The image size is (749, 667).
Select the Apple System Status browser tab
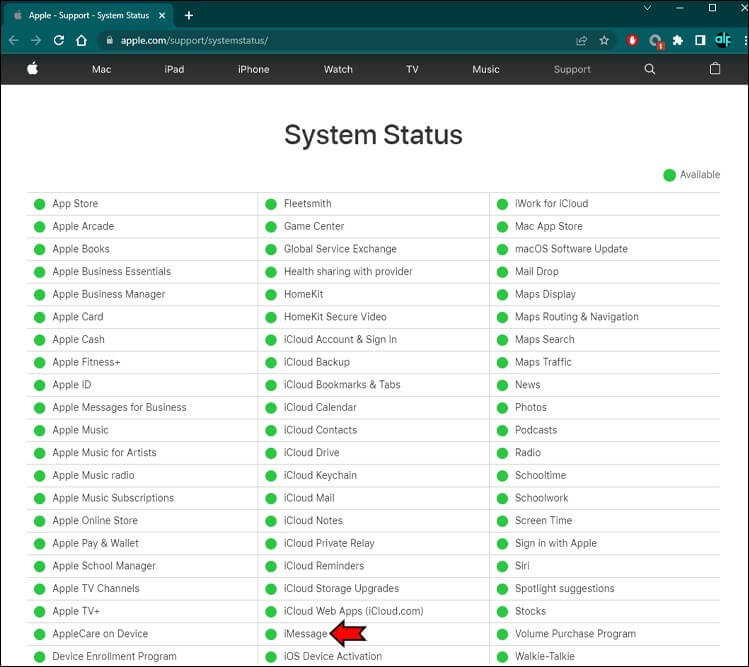[x=89, y=16]
